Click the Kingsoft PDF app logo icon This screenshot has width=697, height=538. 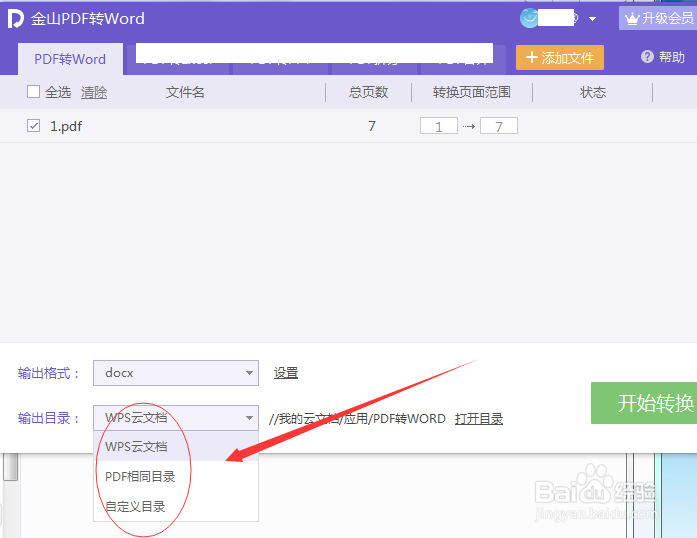[16, 19]
